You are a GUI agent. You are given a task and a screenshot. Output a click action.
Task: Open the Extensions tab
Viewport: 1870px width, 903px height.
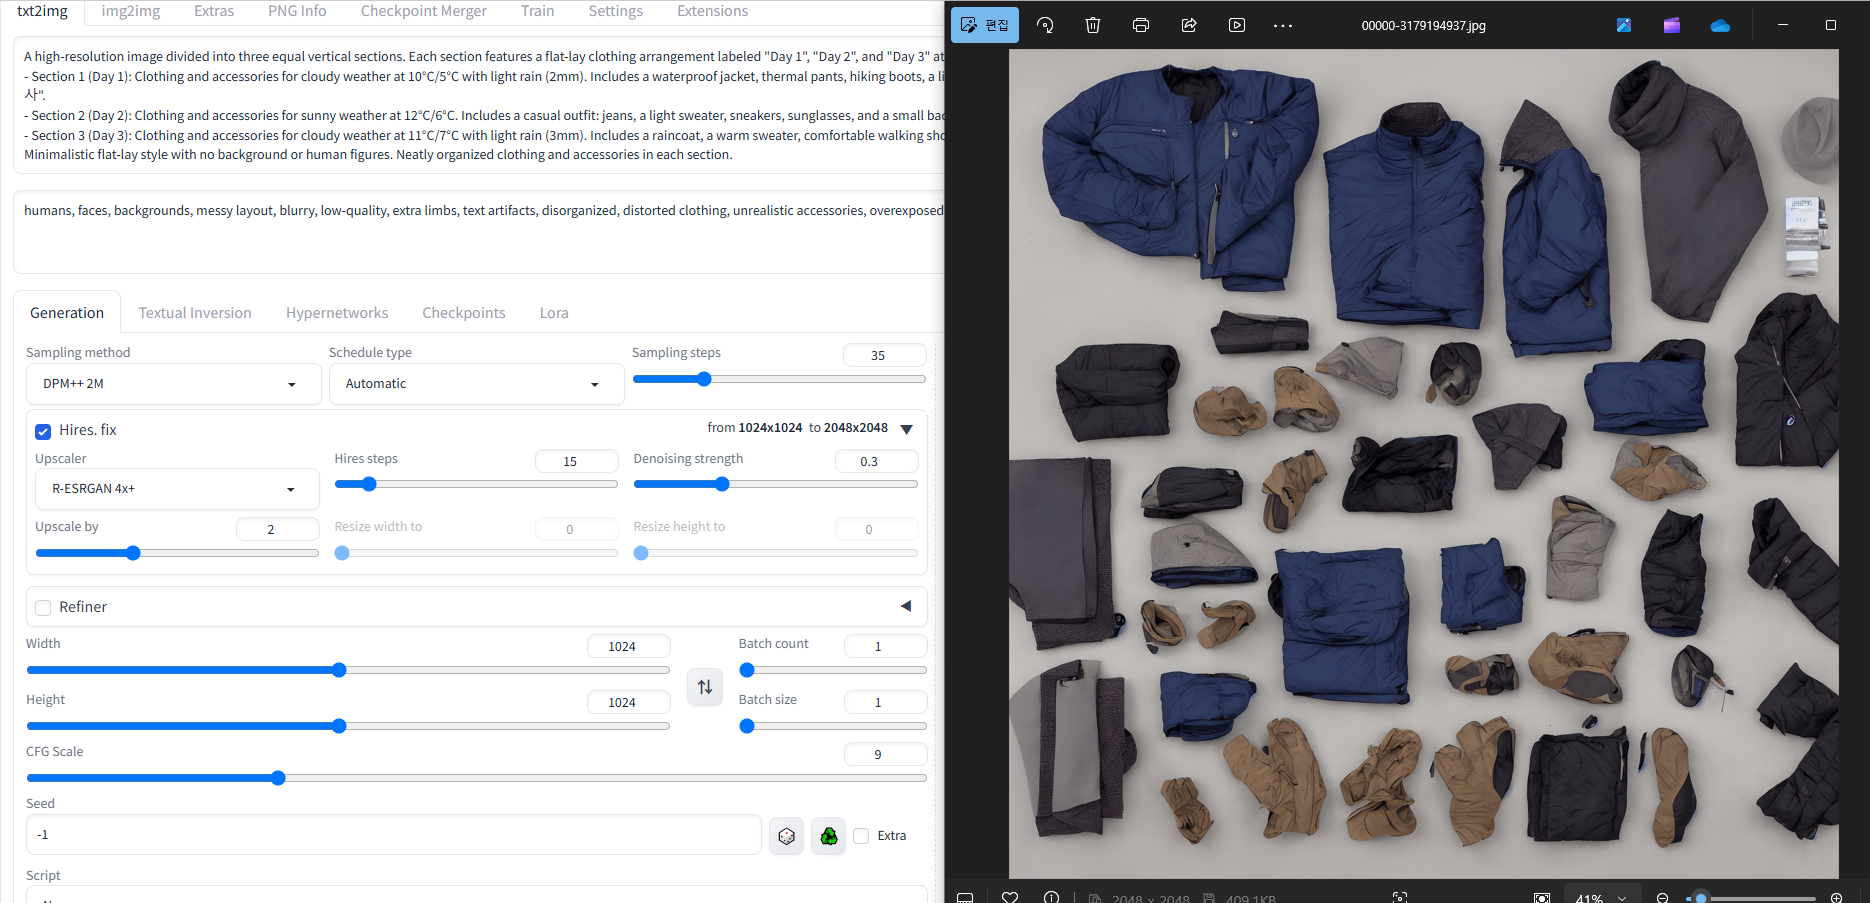[712, 11]
